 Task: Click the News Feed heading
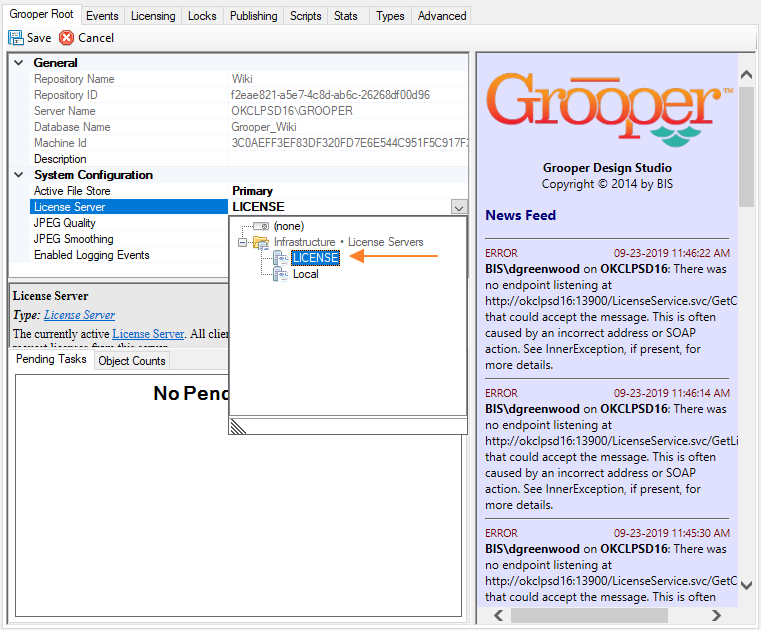520,215
